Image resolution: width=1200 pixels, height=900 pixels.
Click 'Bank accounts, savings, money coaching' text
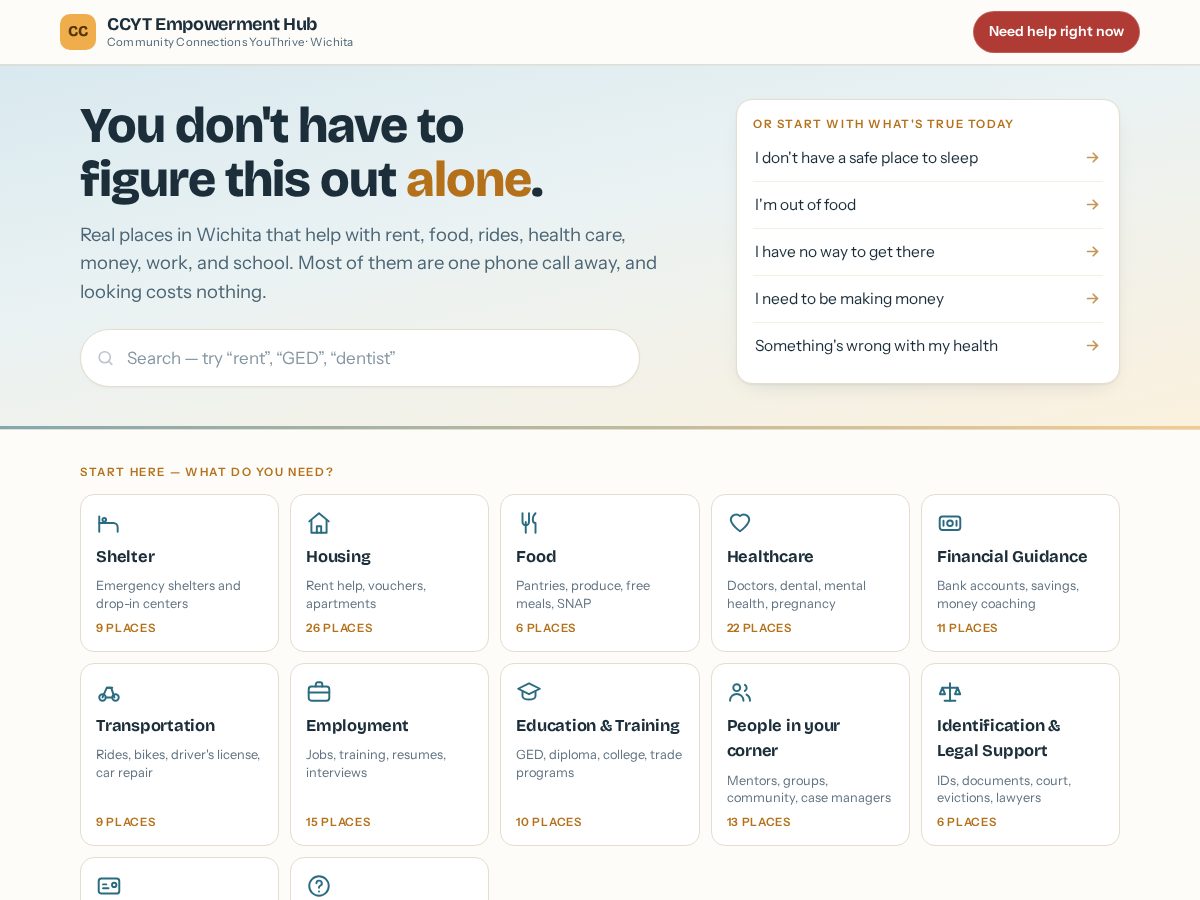click(x=1008, y=595)
